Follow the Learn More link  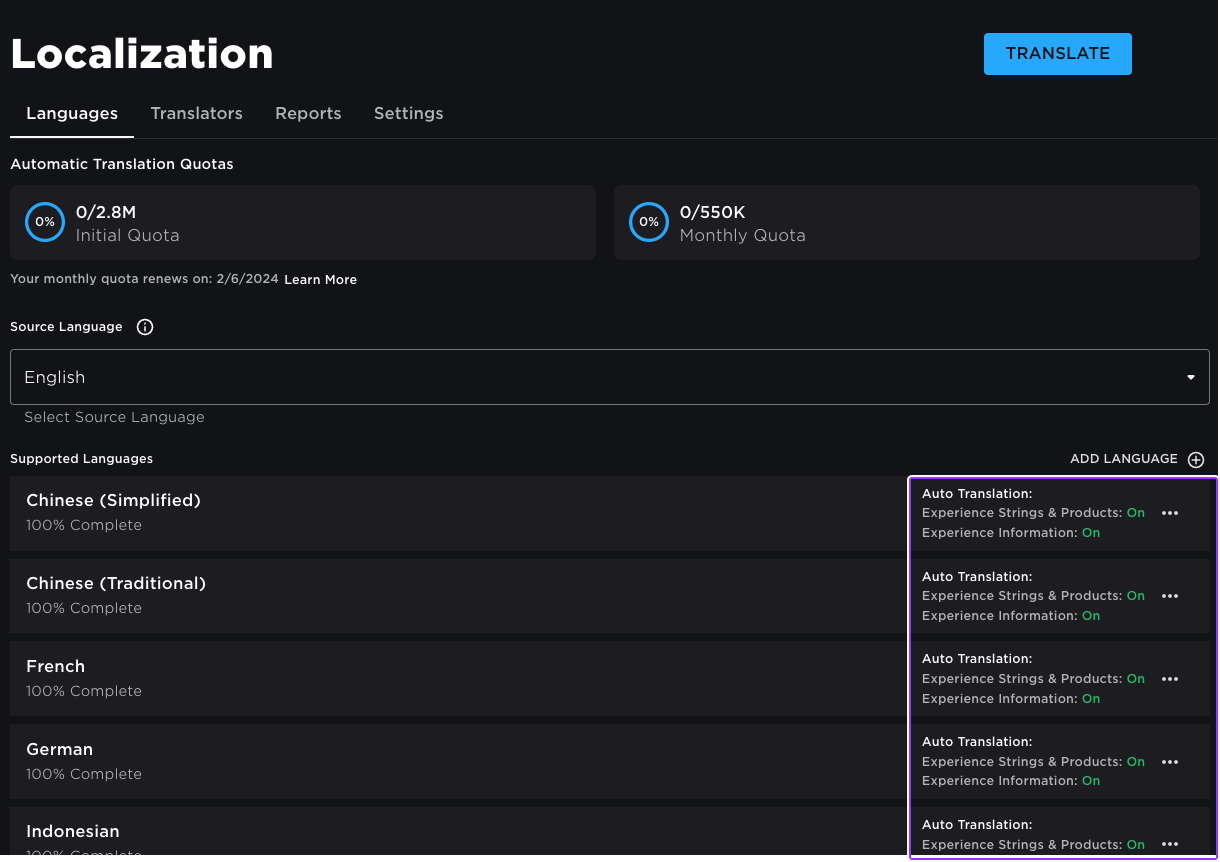point(320,280)
